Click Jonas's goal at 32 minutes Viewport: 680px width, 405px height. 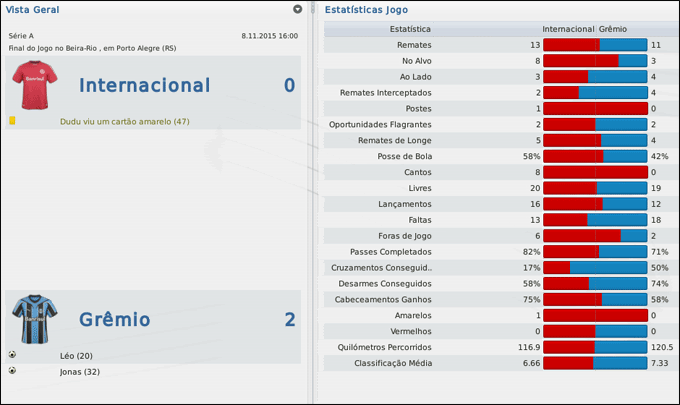pyautogui.click(x=81, y=371)
